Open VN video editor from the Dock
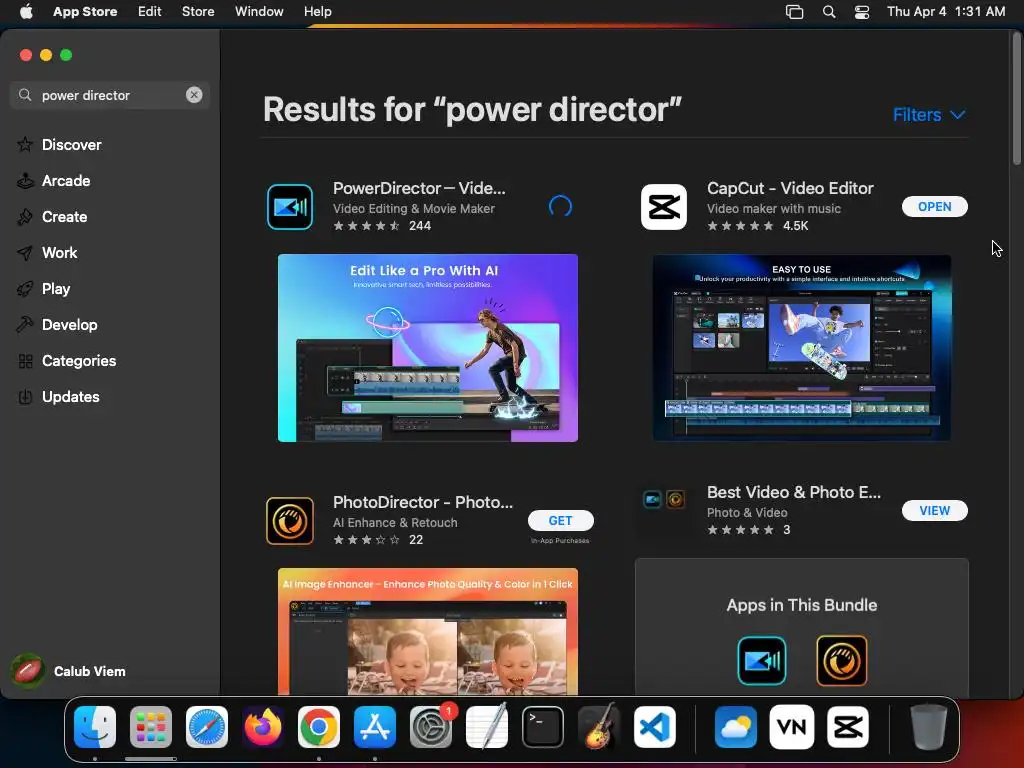This screenshot has height=768, width=1024. tap(792, 727)
